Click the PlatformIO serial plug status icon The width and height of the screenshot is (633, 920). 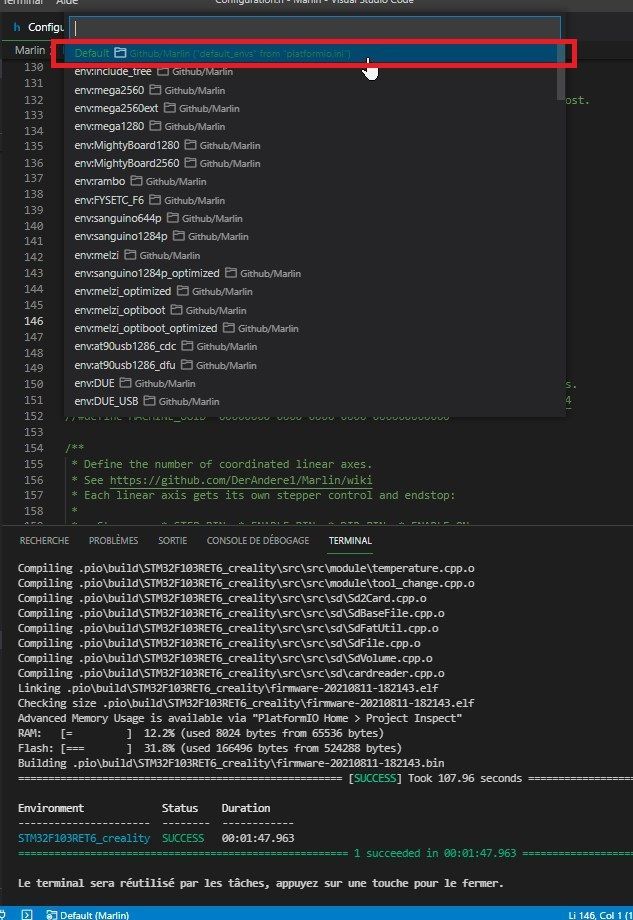[x=4, y=914]
